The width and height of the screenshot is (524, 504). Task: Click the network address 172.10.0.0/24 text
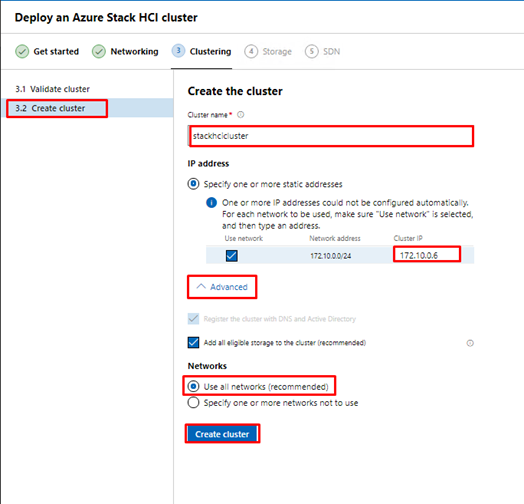pos(331,256)
